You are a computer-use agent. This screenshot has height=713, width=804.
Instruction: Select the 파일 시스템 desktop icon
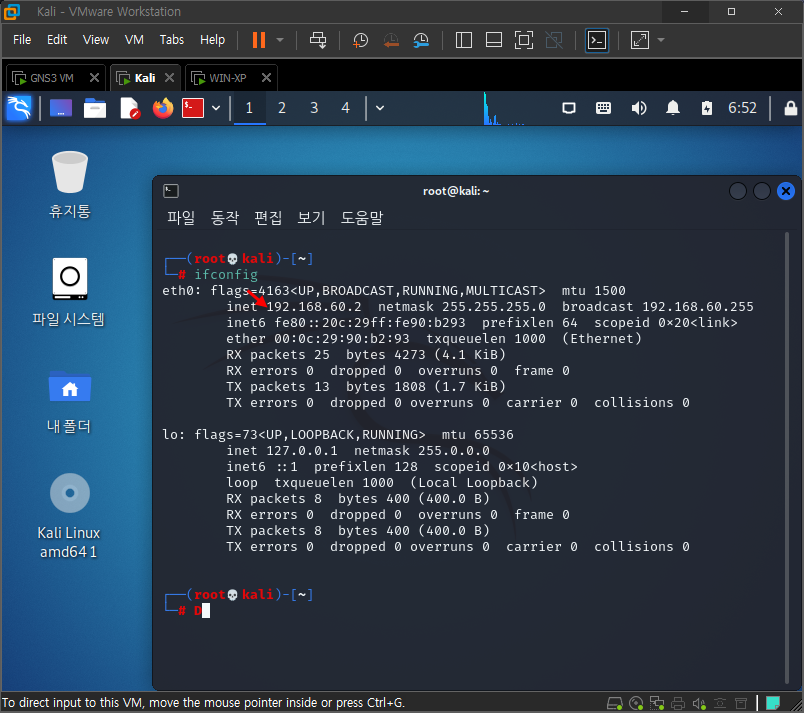click(69, 292)
